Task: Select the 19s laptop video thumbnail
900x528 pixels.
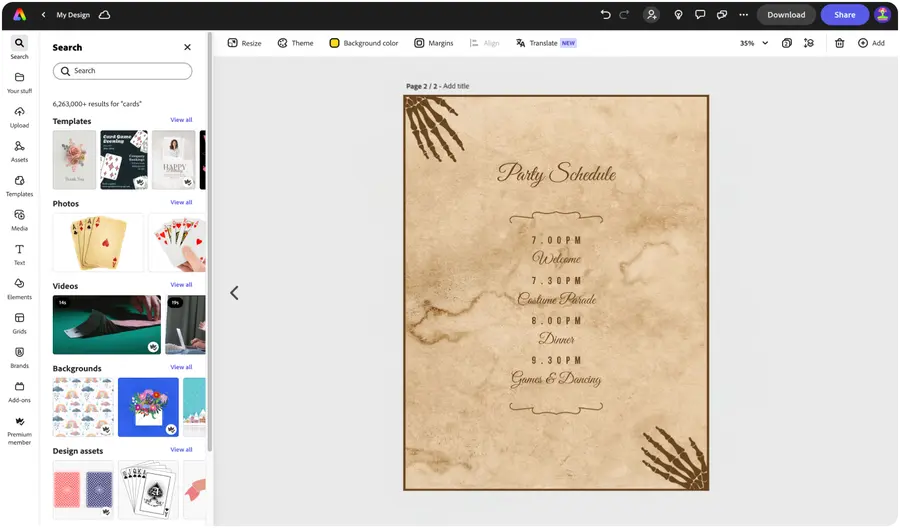Action: [x=185, y=325]
